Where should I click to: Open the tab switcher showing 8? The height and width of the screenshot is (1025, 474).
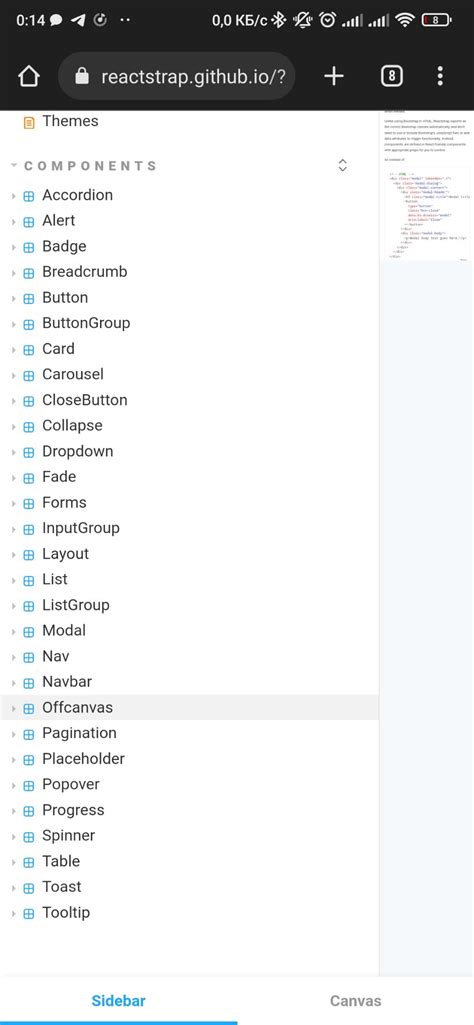(x=391, y=76)
